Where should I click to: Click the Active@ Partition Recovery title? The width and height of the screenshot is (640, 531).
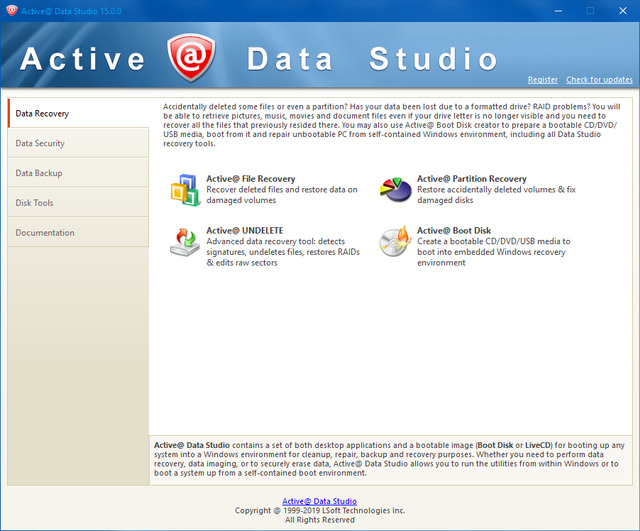(471, 179)
